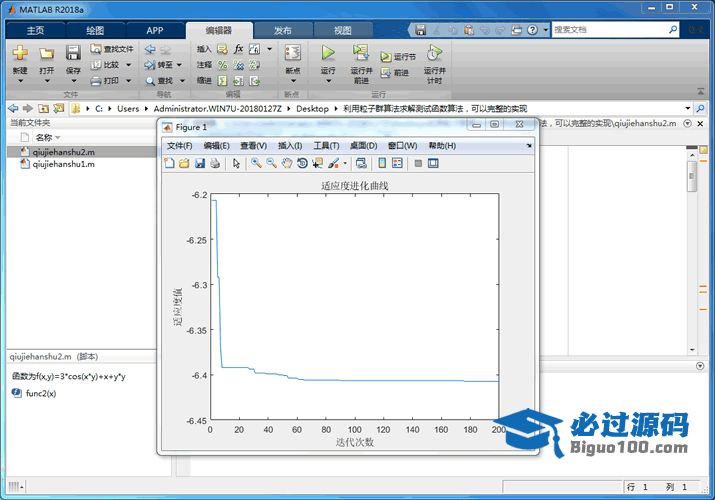The height and width of the screenshot is (500, 715).
Task: Click Save Figure icon in Figure 1 toolbar
Action: pos(200,163)
